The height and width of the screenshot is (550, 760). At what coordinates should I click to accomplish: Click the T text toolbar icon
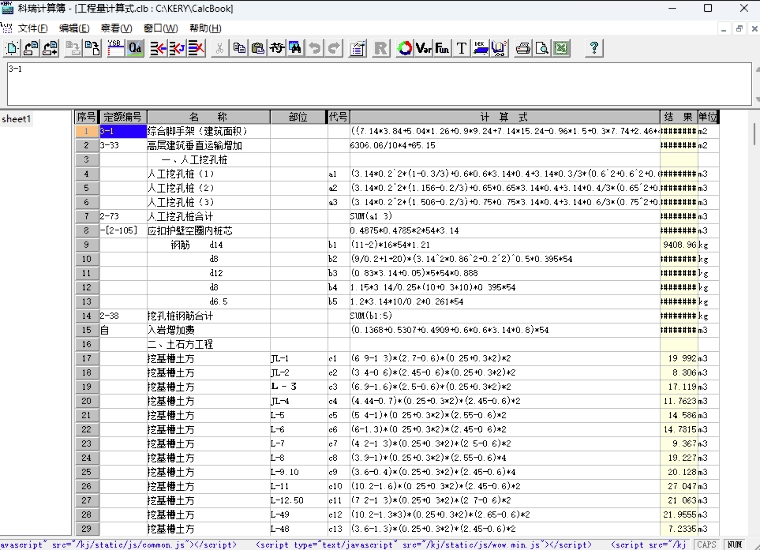pos(461,47)
